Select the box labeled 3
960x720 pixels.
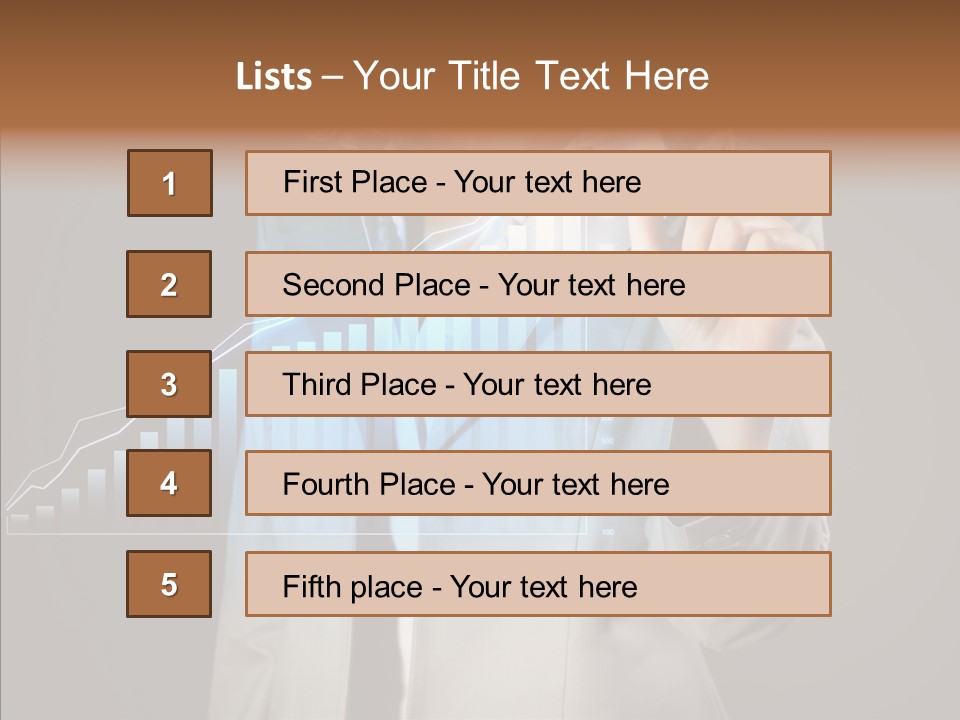169,384
